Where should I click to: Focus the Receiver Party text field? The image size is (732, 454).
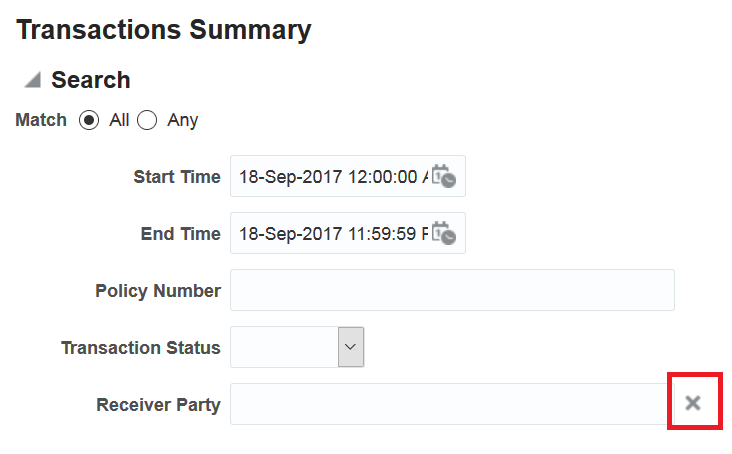coord(447,404)
